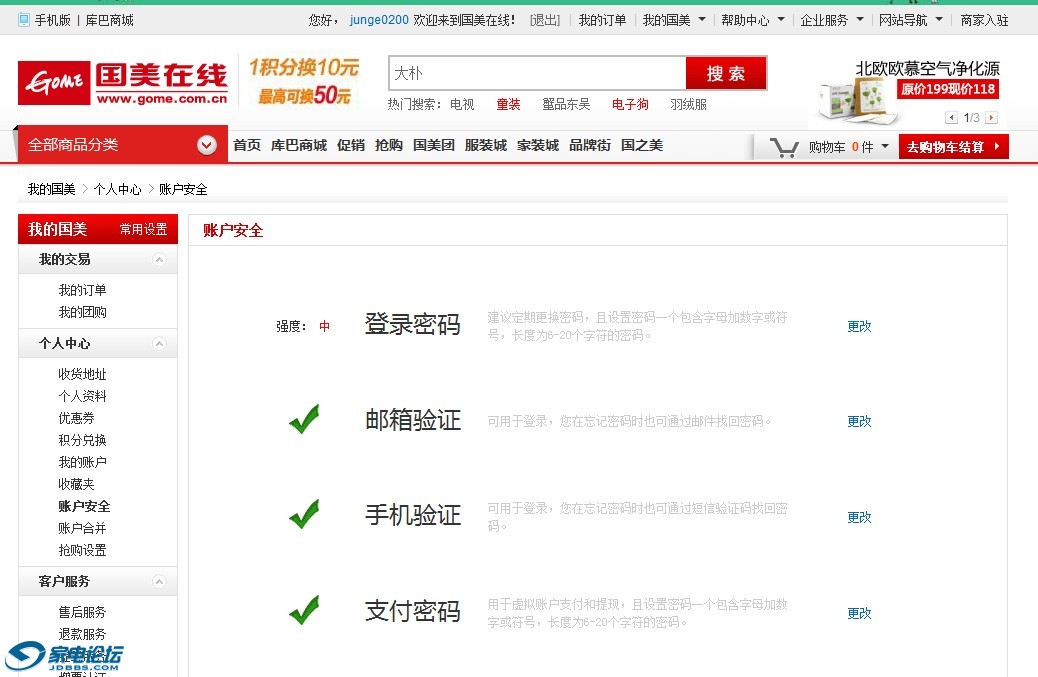
Task: Click 商家入驻 link
Action: coord(984,21)
